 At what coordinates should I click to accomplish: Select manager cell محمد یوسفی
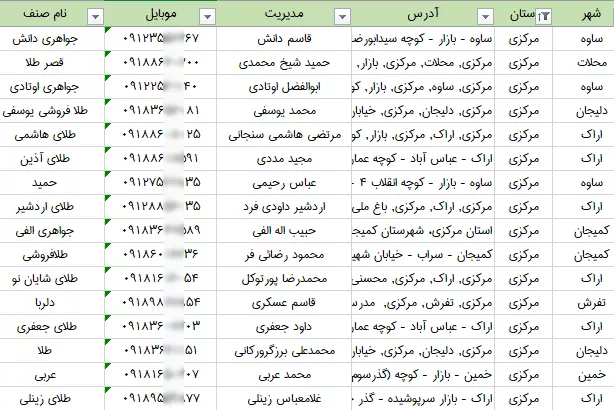point(284,111)
